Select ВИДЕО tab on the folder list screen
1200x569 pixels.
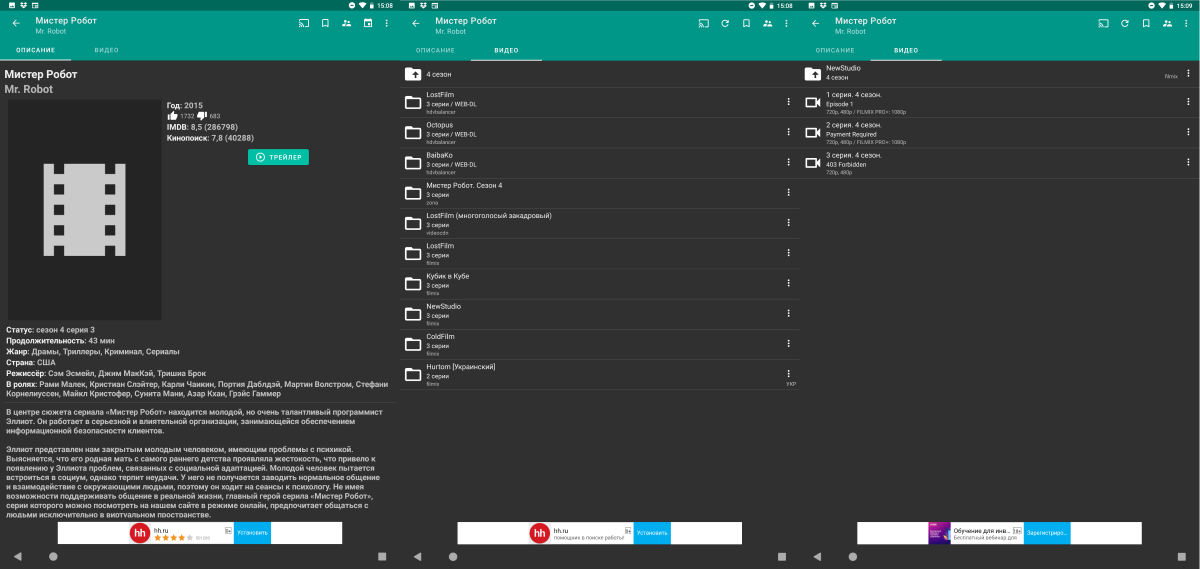point(506,50)
